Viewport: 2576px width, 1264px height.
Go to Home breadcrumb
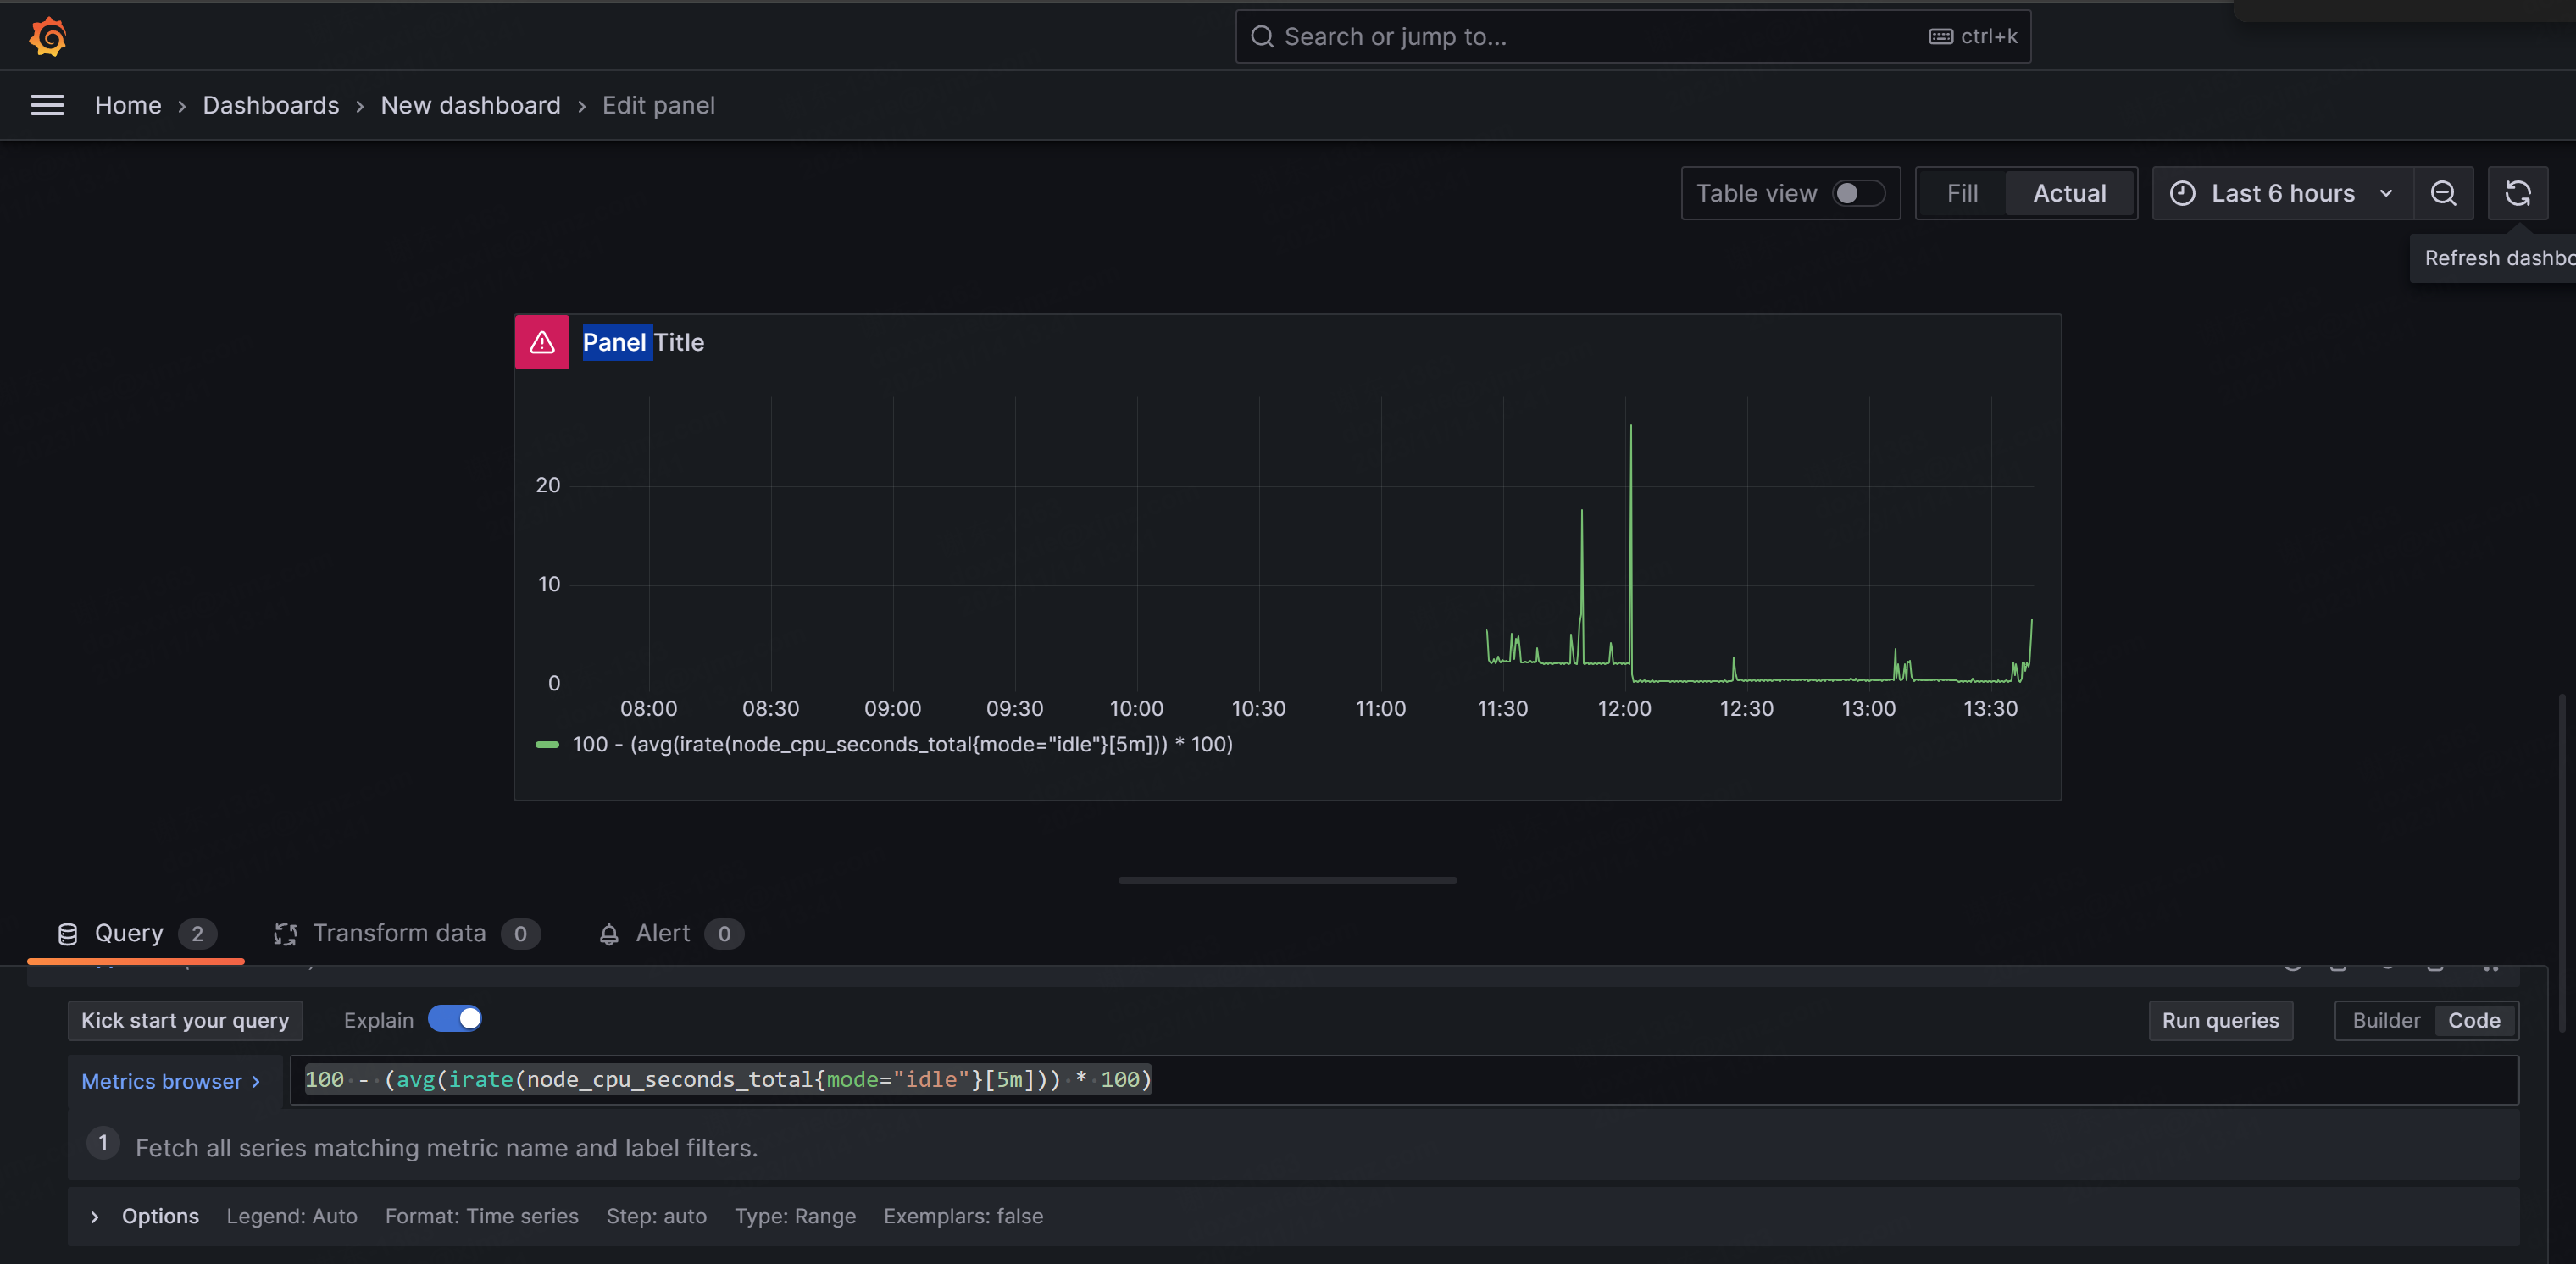click(128, 105)
